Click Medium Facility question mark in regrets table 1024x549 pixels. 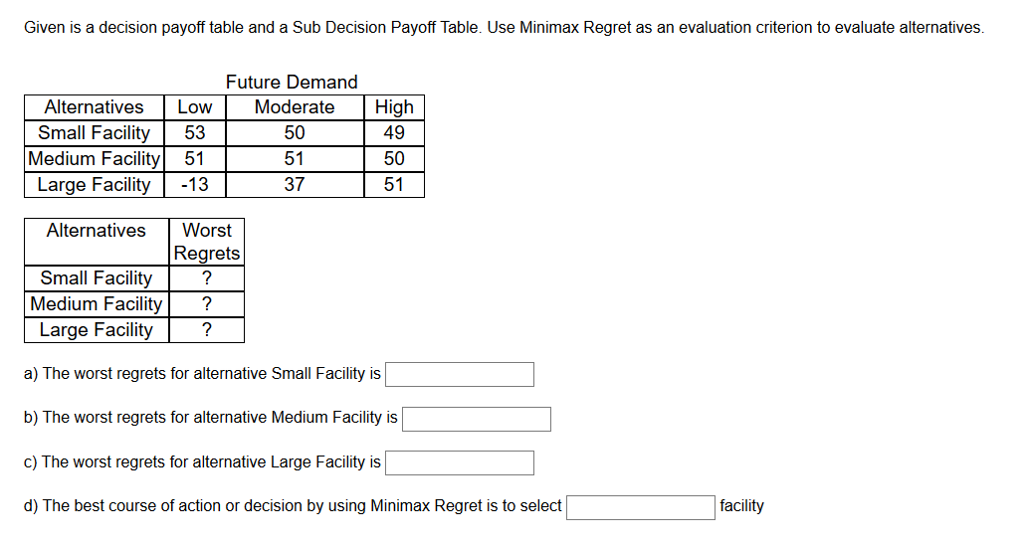click(206, 304)
